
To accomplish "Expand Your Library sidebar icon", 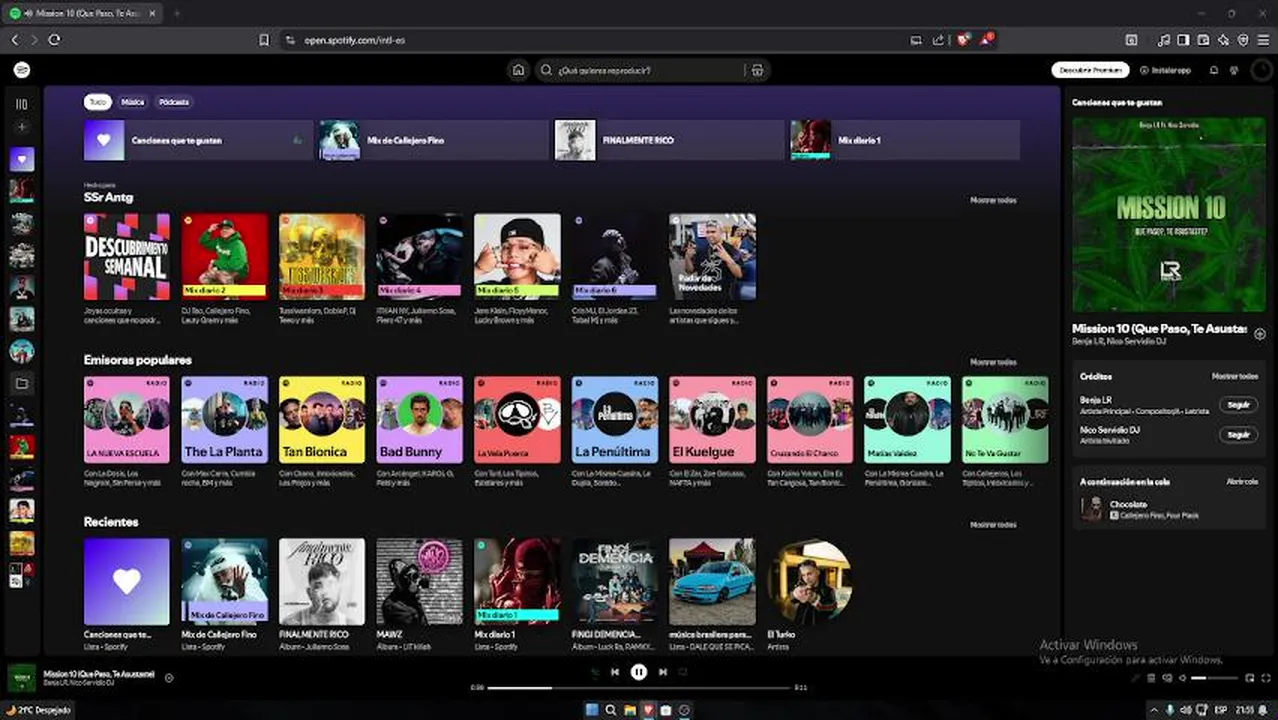I will tap(22, 104).
